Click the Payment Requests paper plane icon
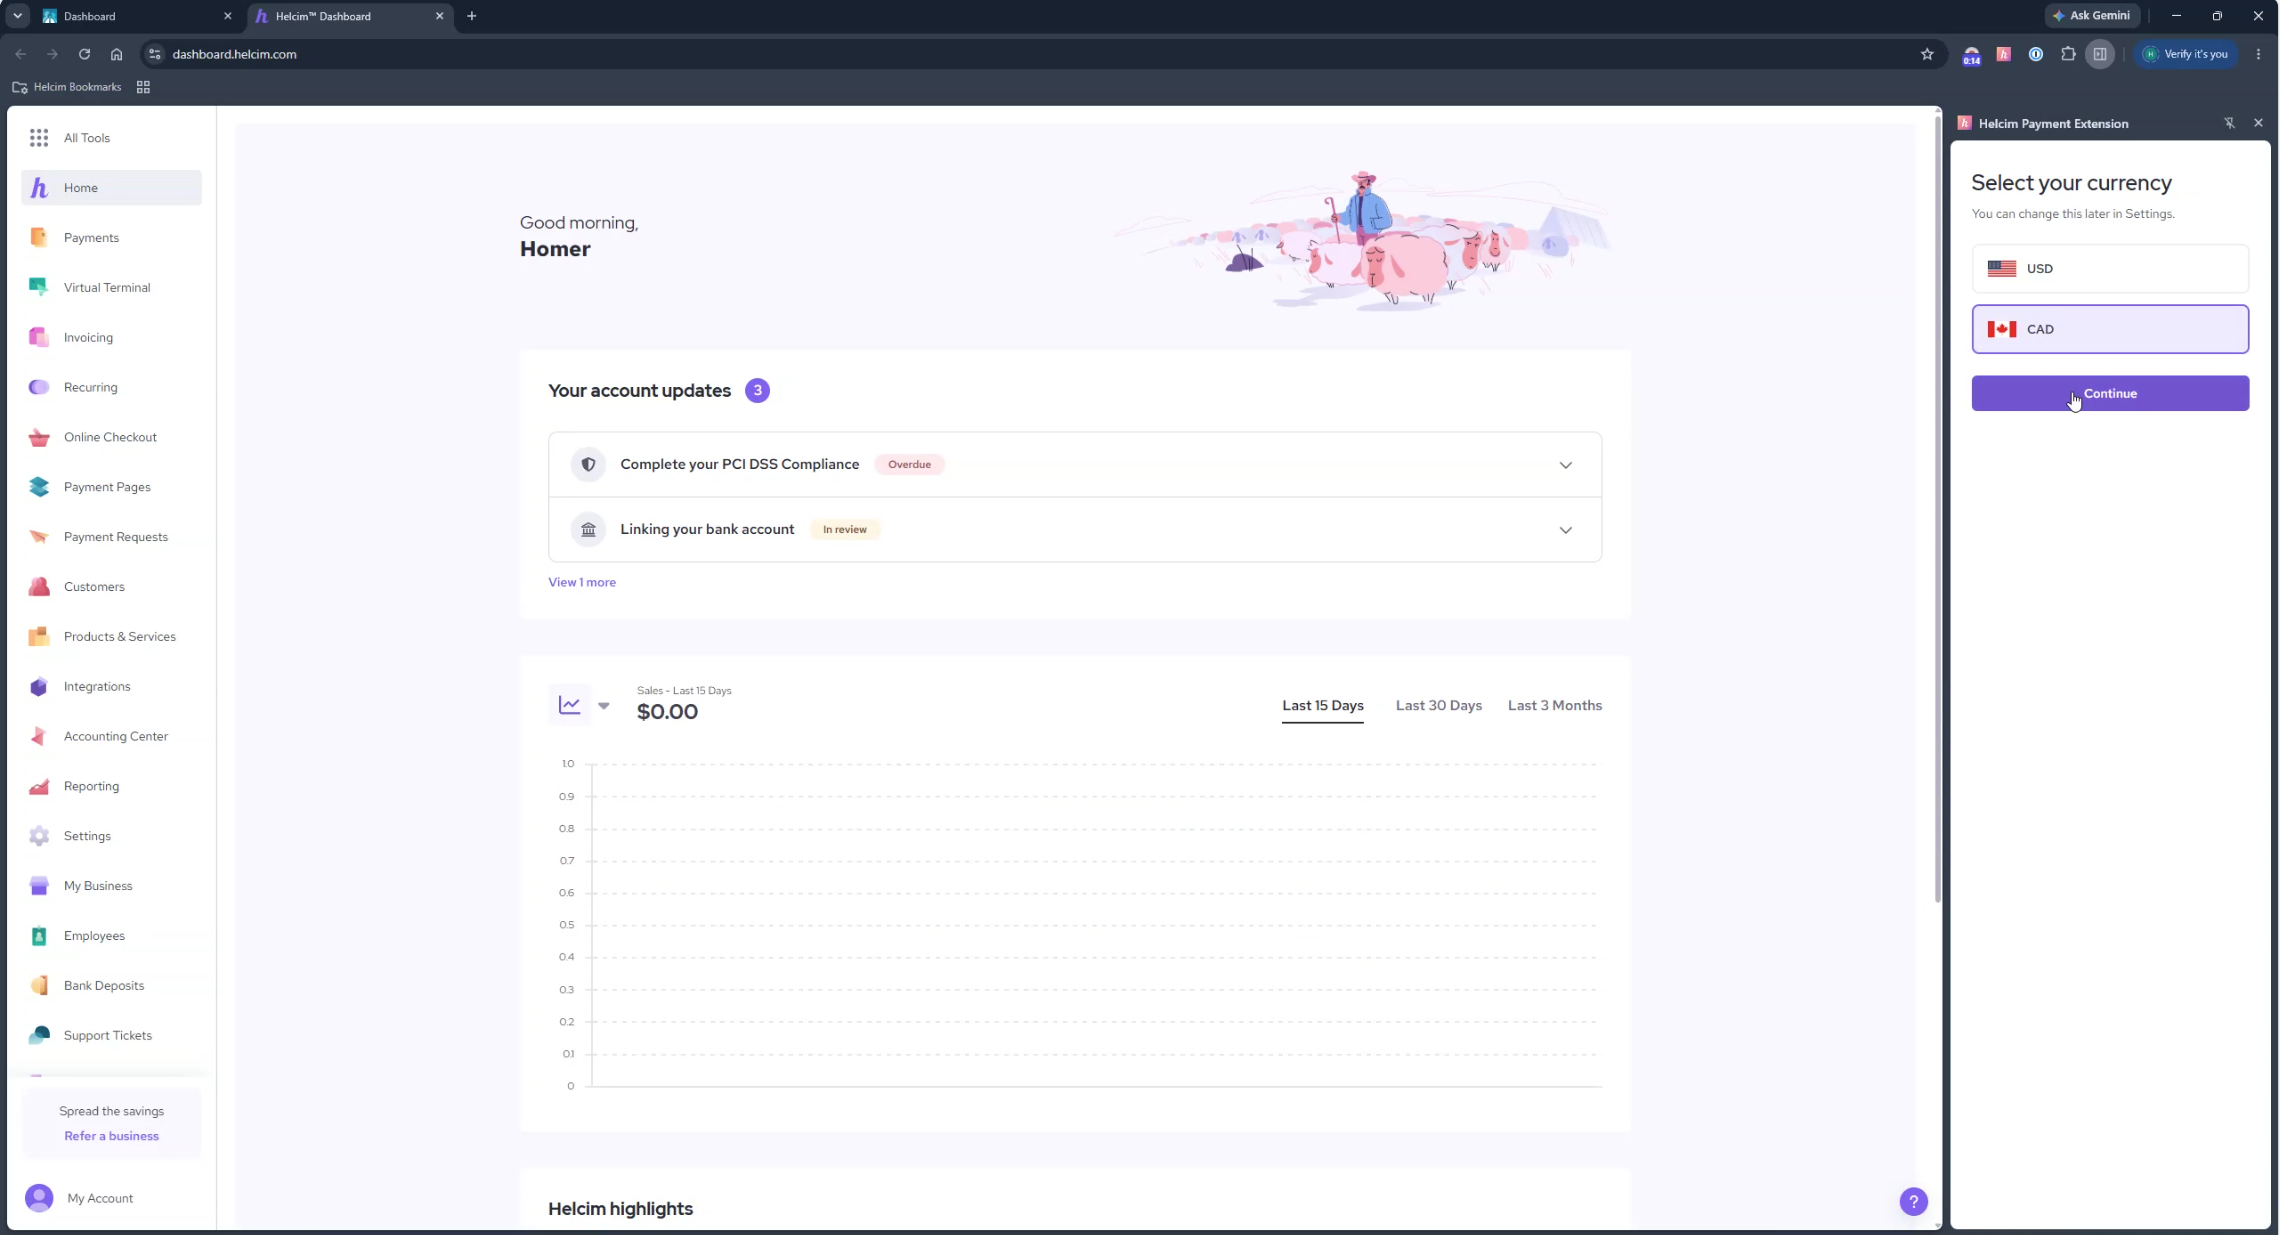 pos(39,537)
